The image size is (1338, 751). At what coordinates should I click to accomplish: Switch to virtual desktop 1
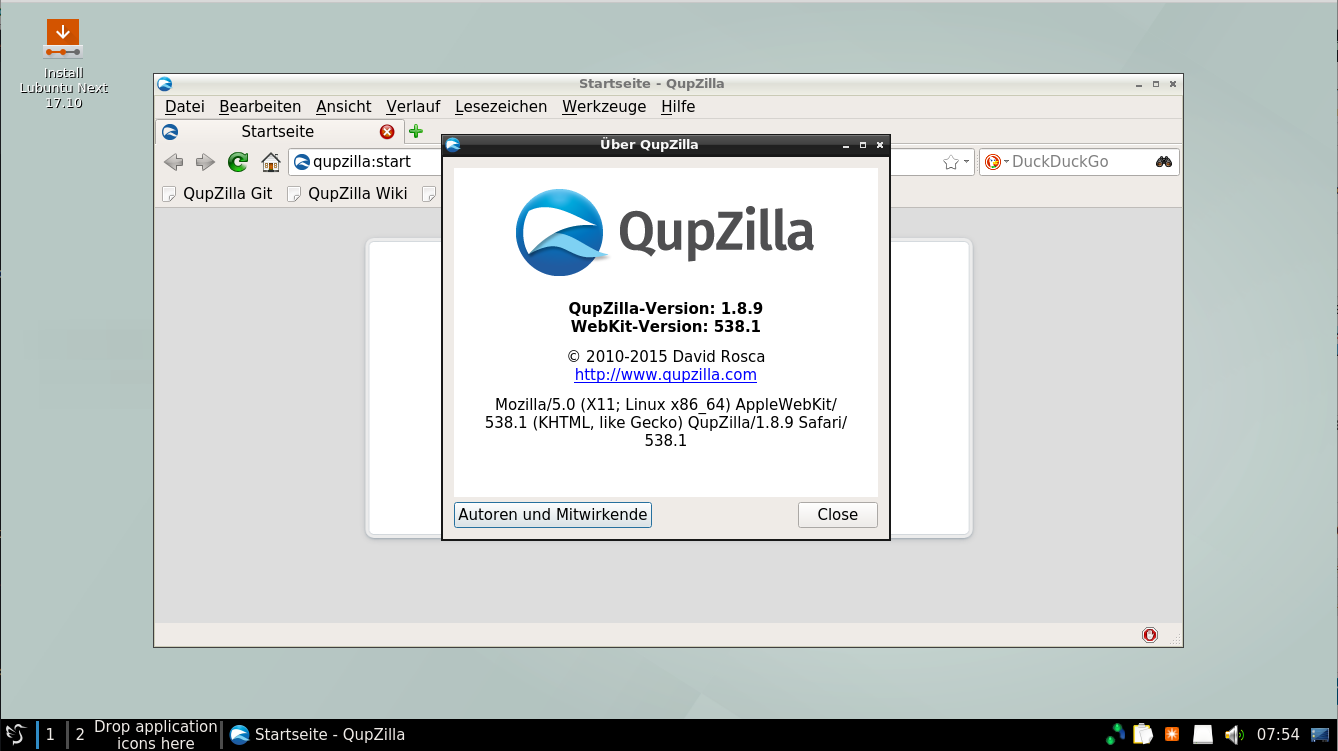[50, 735]
